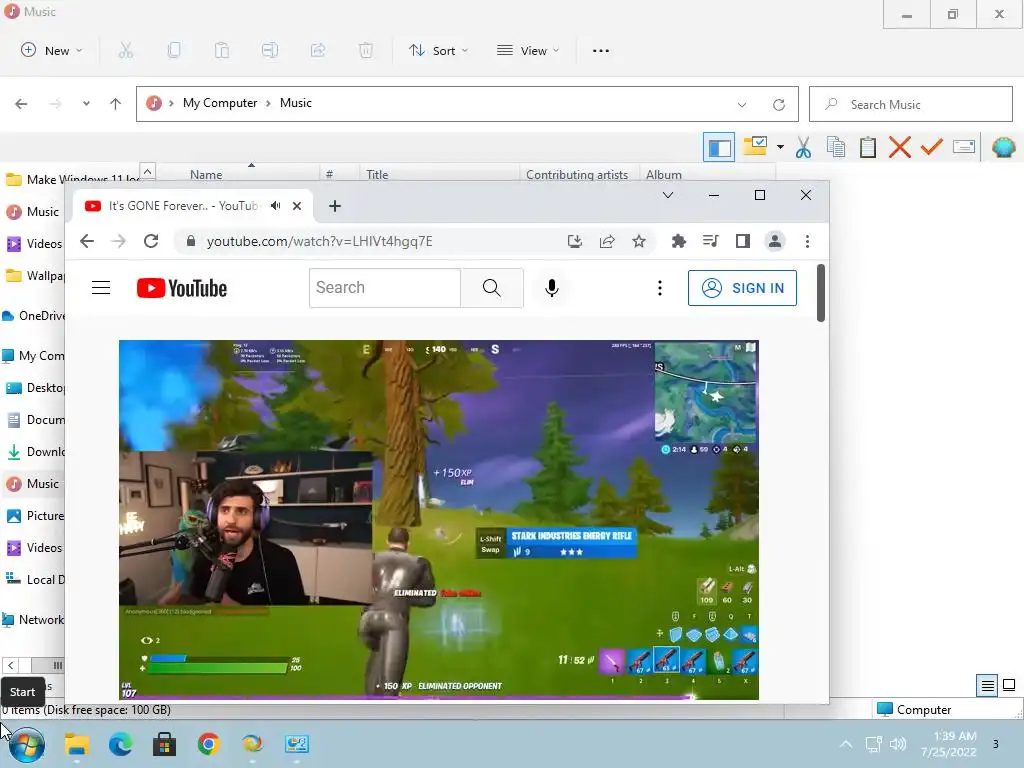
Task: Sort by the Album column header
Action: [664, 174]
